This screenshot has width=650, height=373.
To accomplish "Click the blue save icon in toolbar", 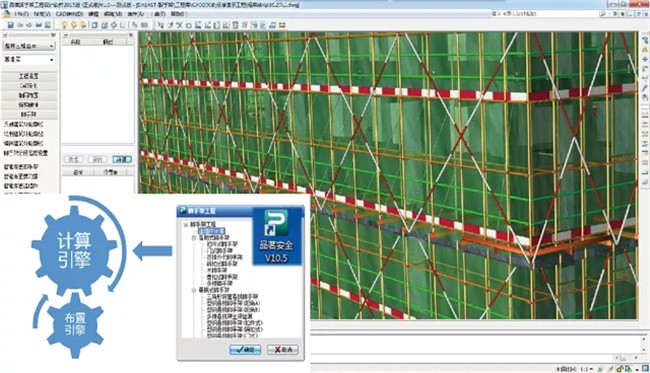I will click(x=11, y=25).
